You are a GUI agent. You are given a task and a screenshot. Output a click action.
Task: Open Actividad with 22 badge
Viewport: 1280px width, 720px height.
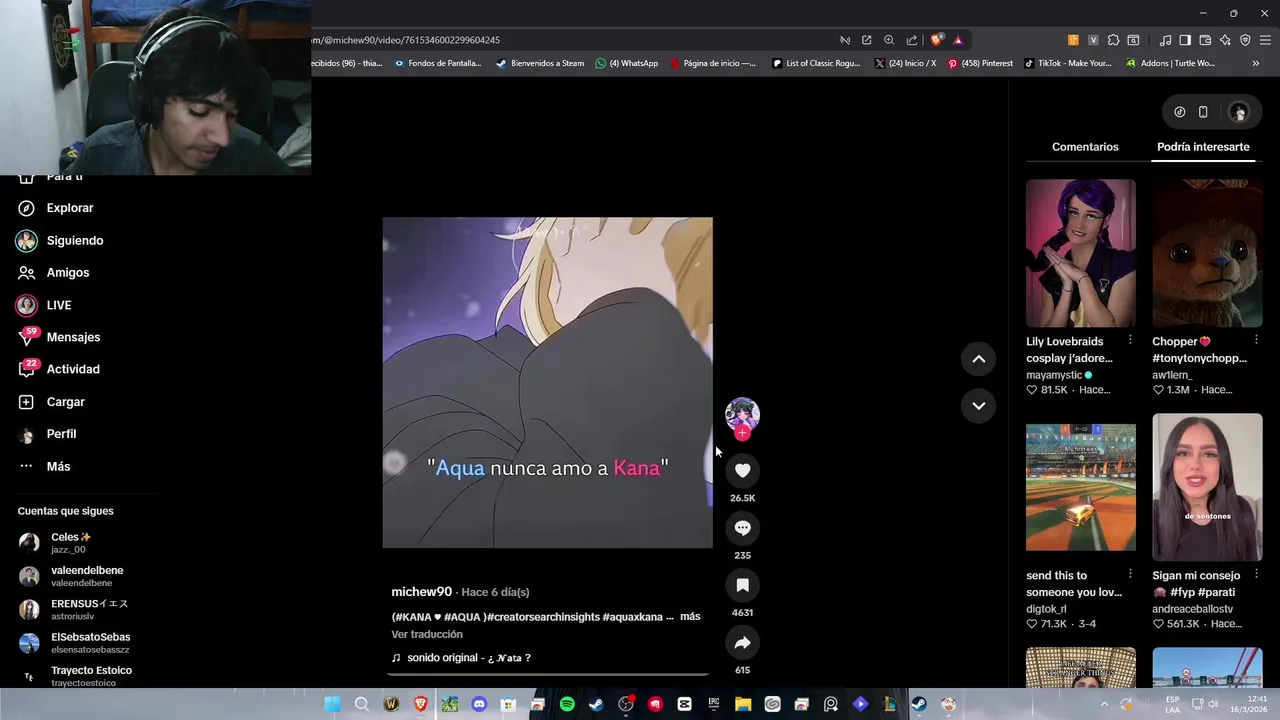59,369
